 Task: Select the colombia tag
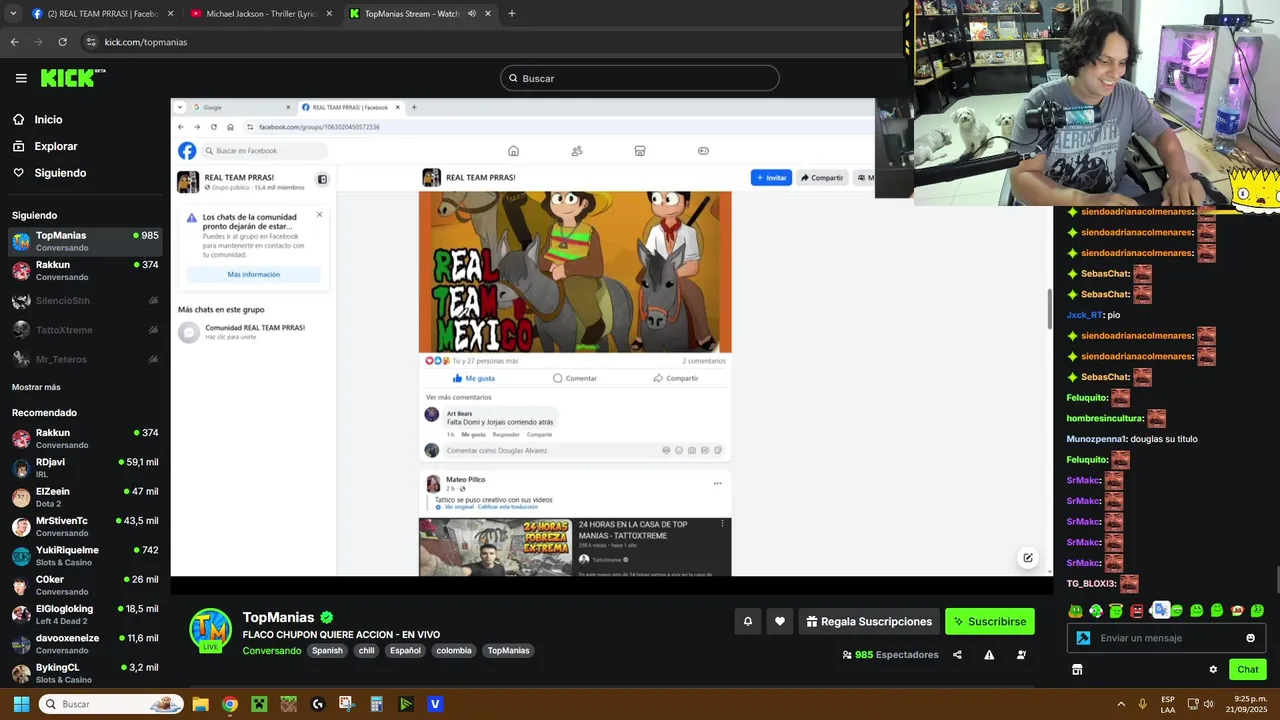[x=453, y=650]
